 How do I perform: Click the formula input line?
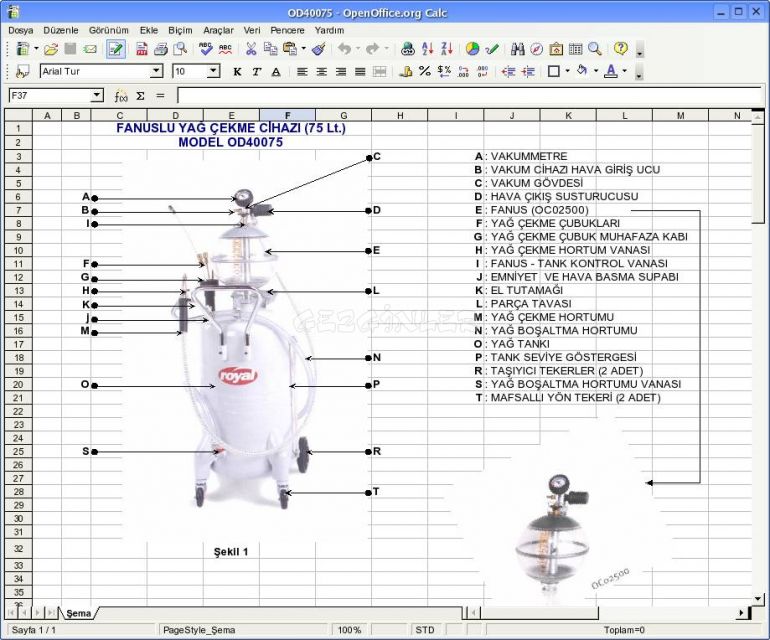pos(469,95)
